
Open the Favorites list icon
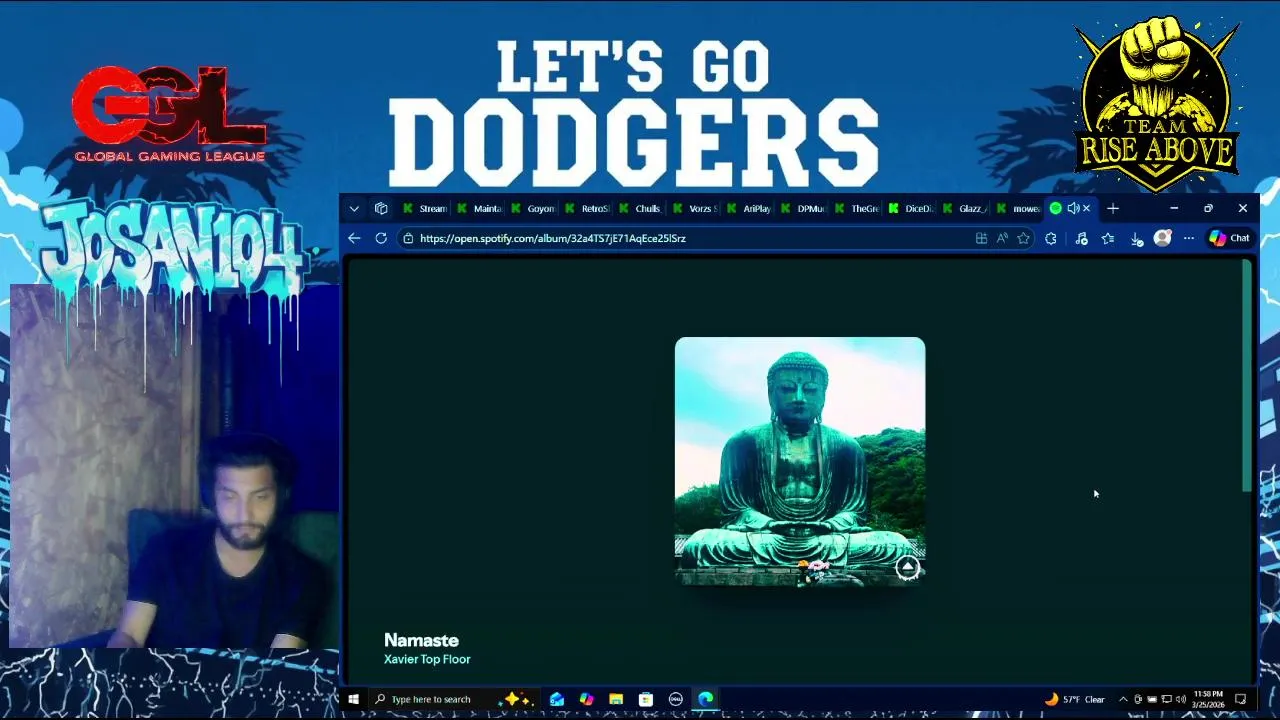pyautogui.click(x=1108, y=238)
